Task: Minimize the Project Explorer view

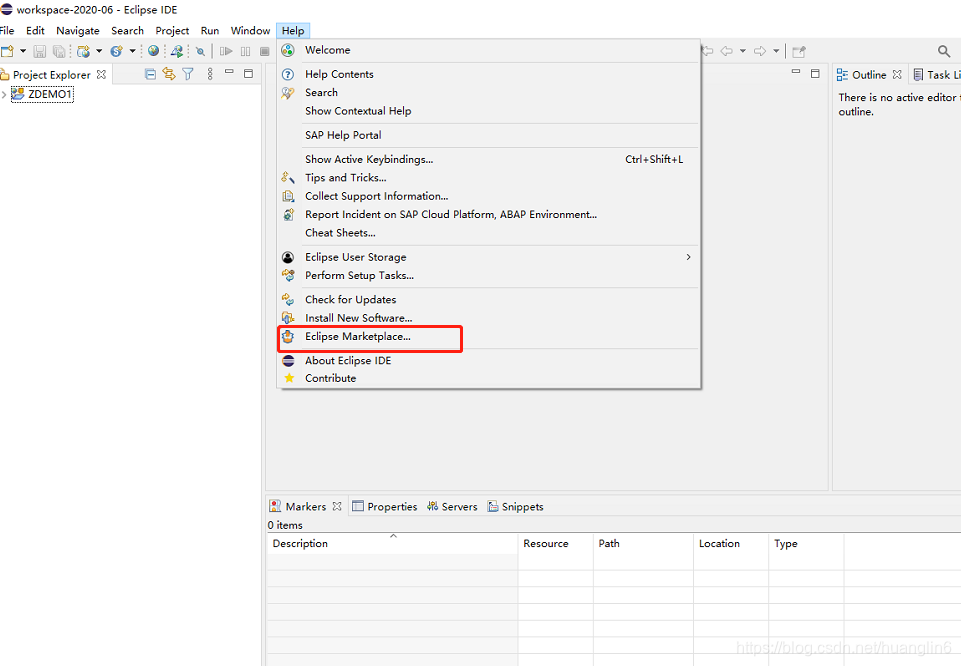Action: (x=229, y=72)
